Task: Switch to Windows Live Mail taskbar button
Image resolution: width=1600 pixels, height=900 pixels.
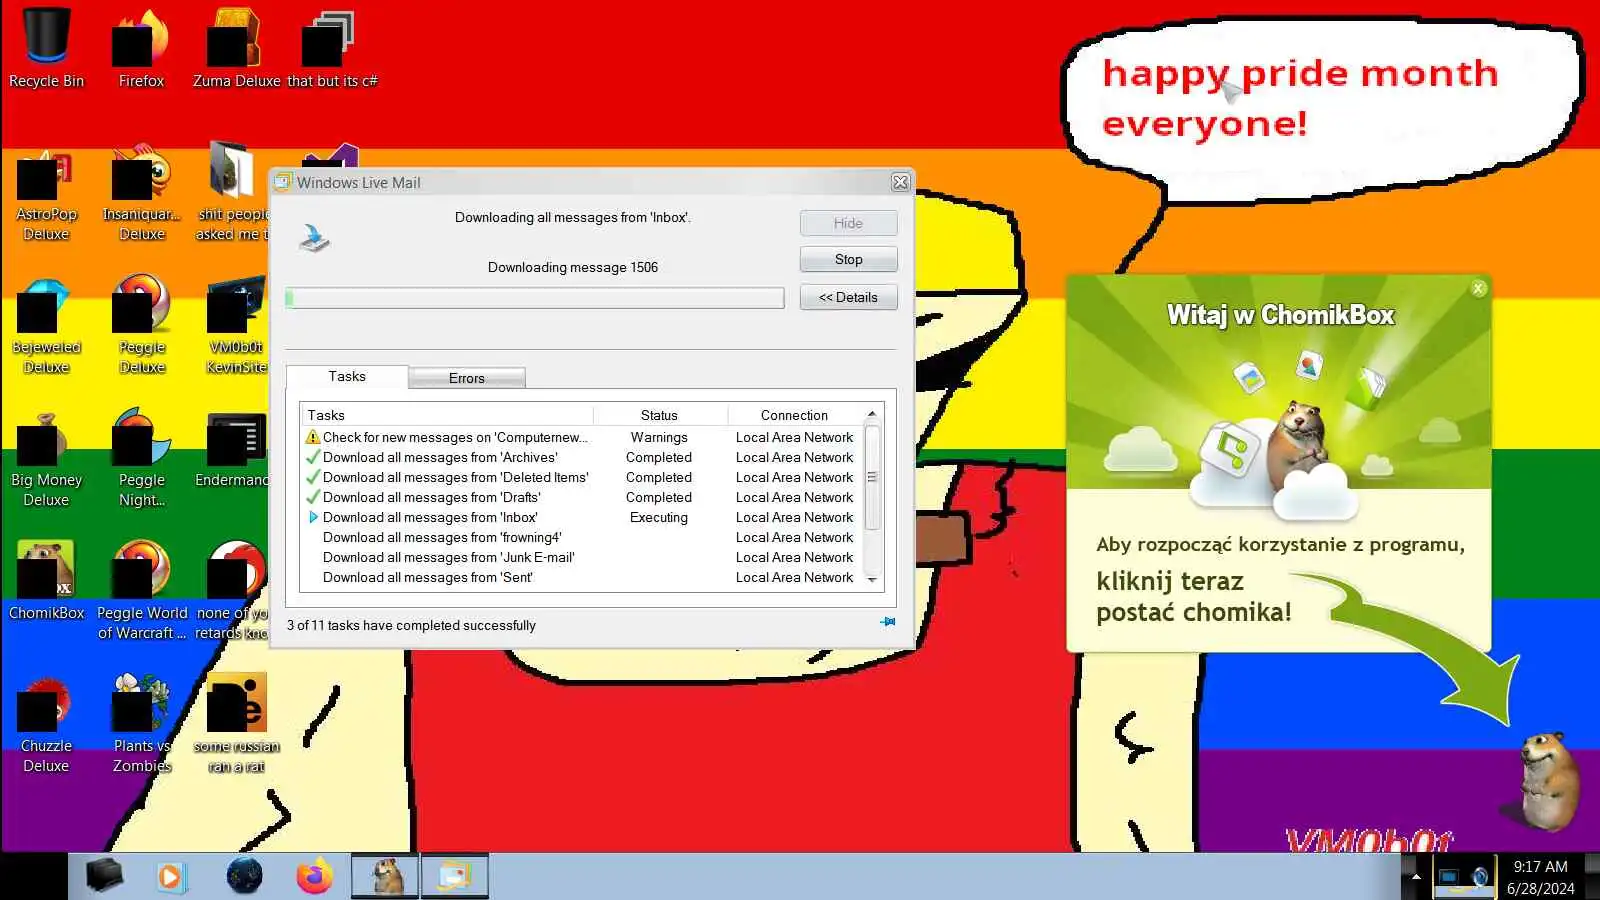Action: click(455, 877)
